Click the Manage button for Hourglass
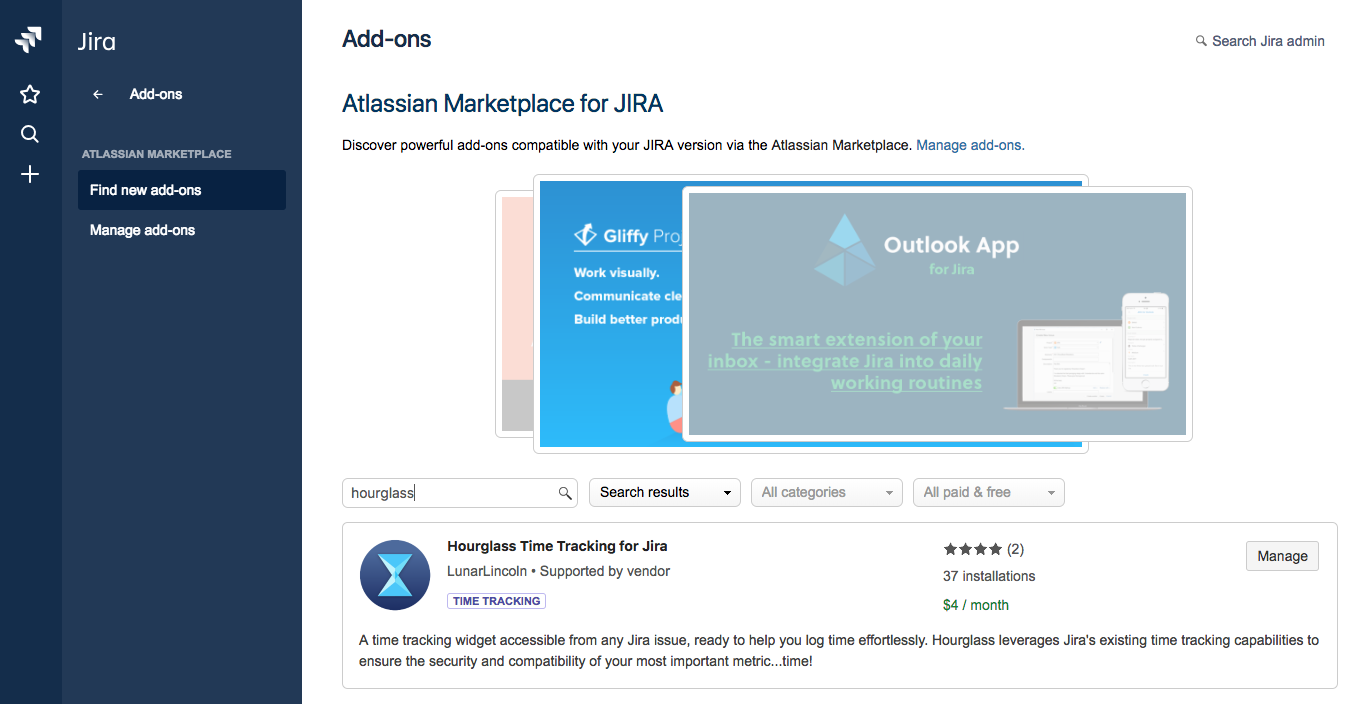Viewport: 1368px width, 704px height. click(1283, 556)
